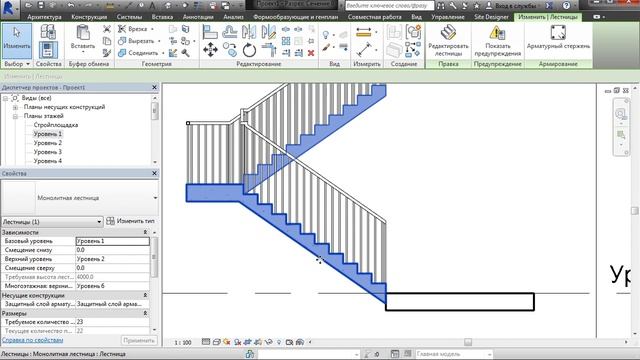Click the red Delete X icon
Viewport: 640px width, 360px height.
click(311, 53)
